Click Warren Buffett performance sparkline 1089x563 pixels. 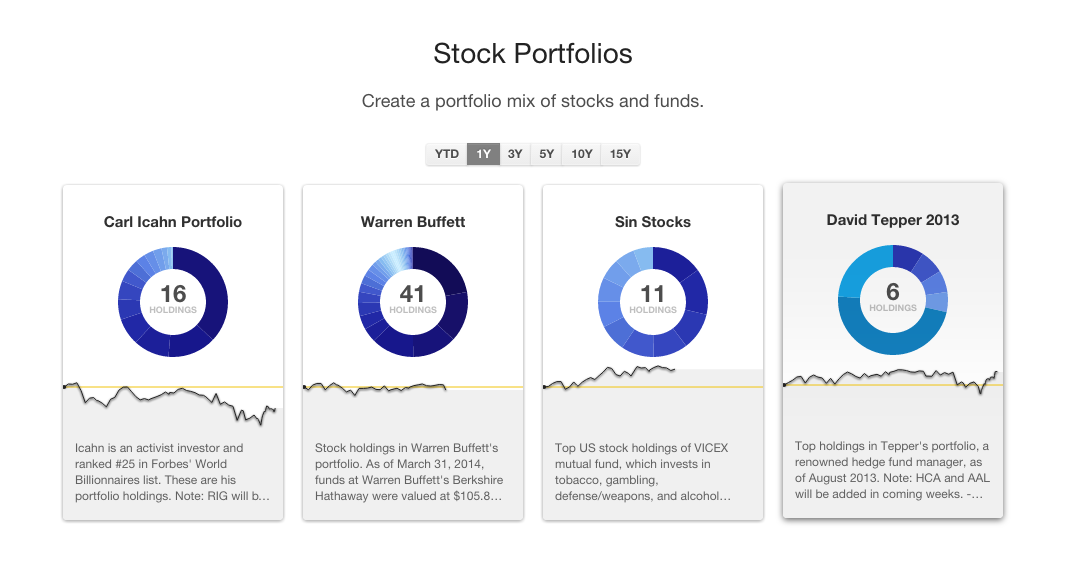click(375, 387)
